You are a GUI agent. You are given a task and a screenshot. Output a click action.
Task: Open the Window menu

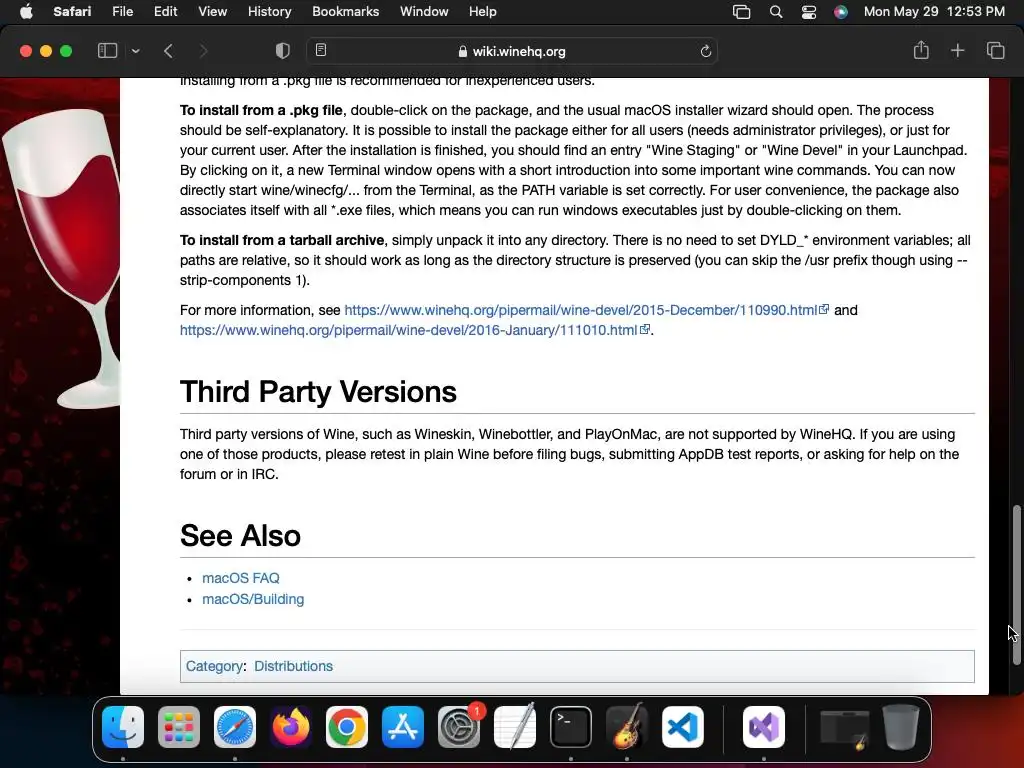point(424,12)
